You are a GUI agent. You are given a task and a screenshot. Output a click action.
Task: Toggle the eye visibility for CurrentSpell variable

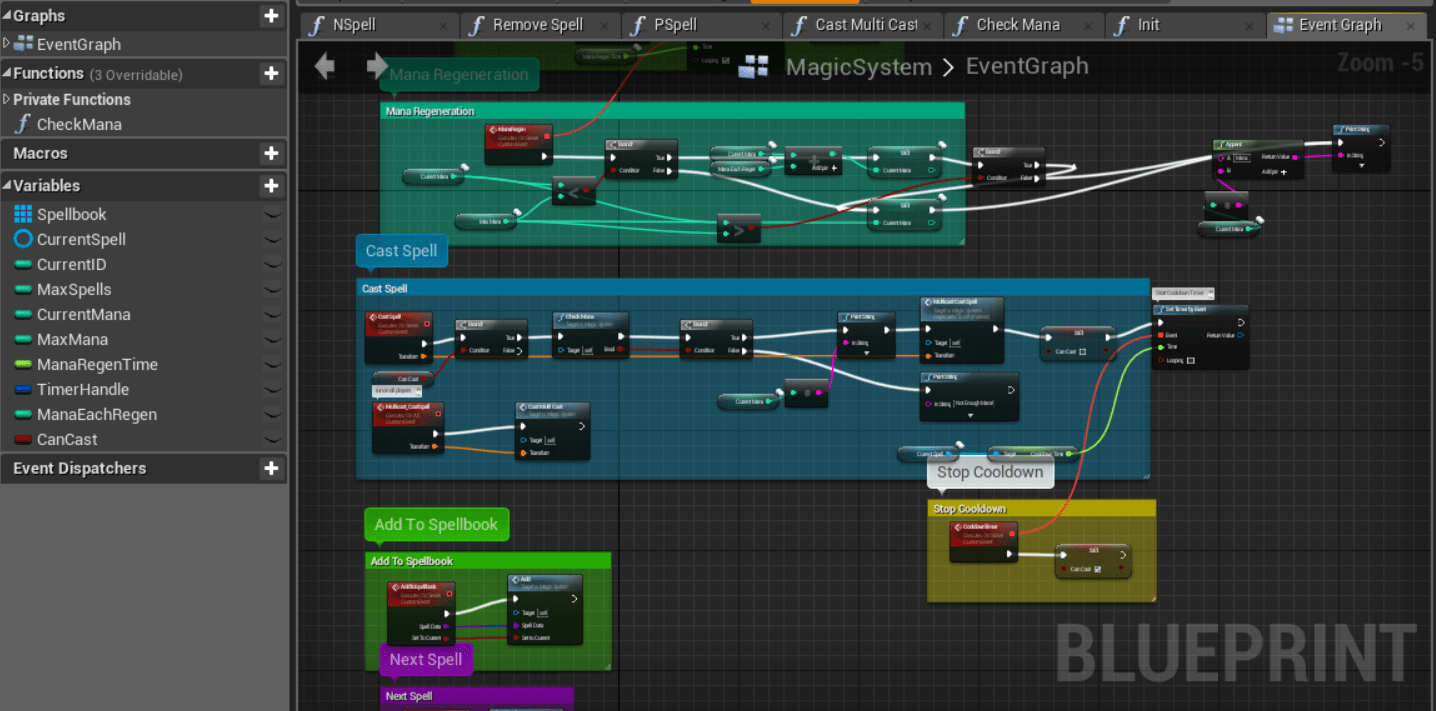[272, 239]
